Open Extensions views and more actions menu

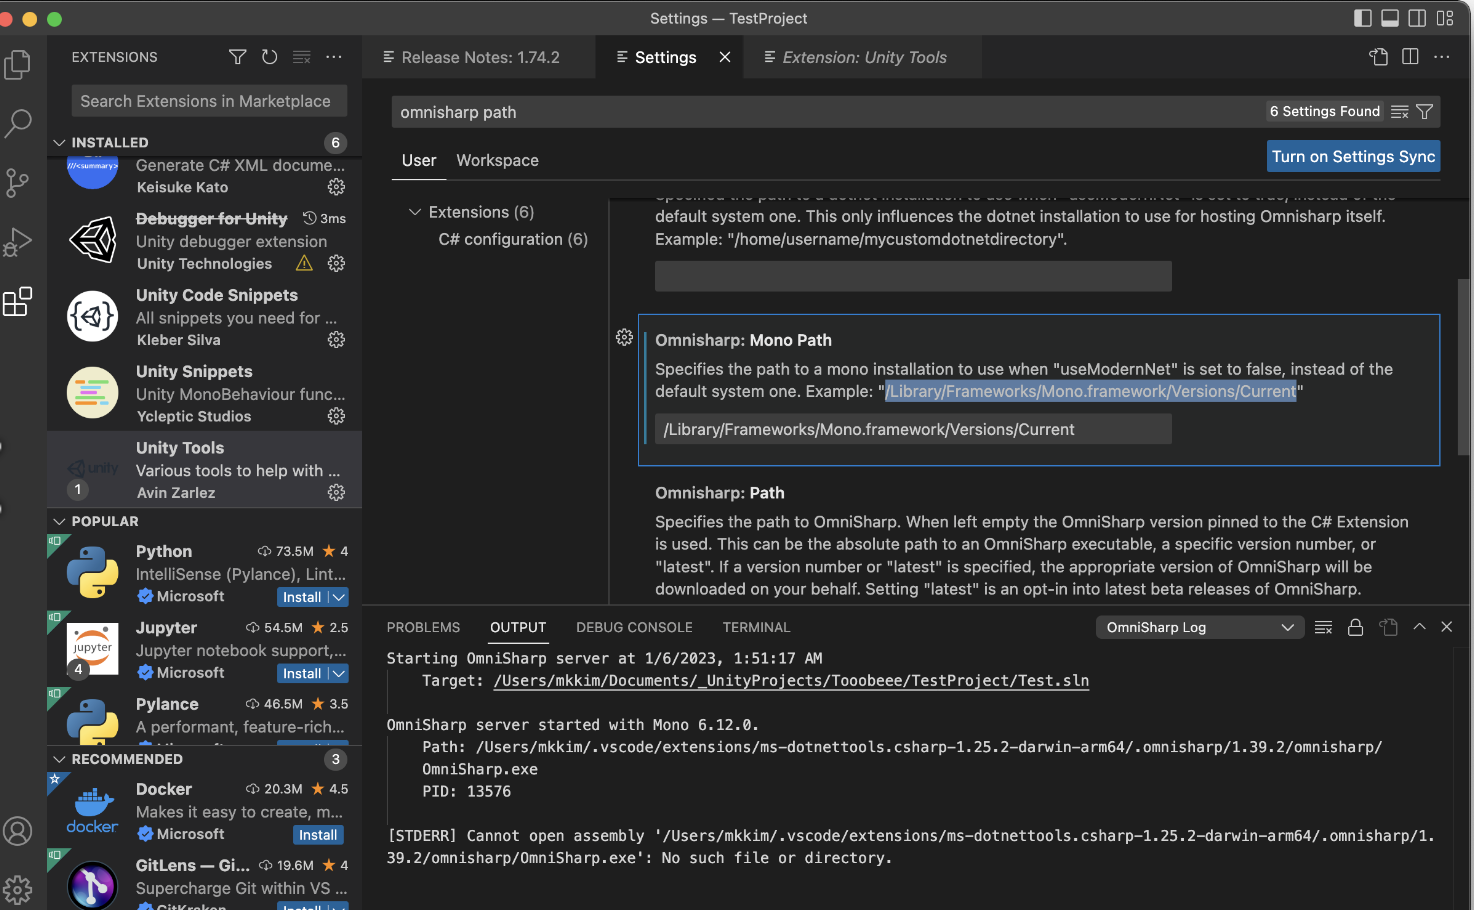click(334, 57)
